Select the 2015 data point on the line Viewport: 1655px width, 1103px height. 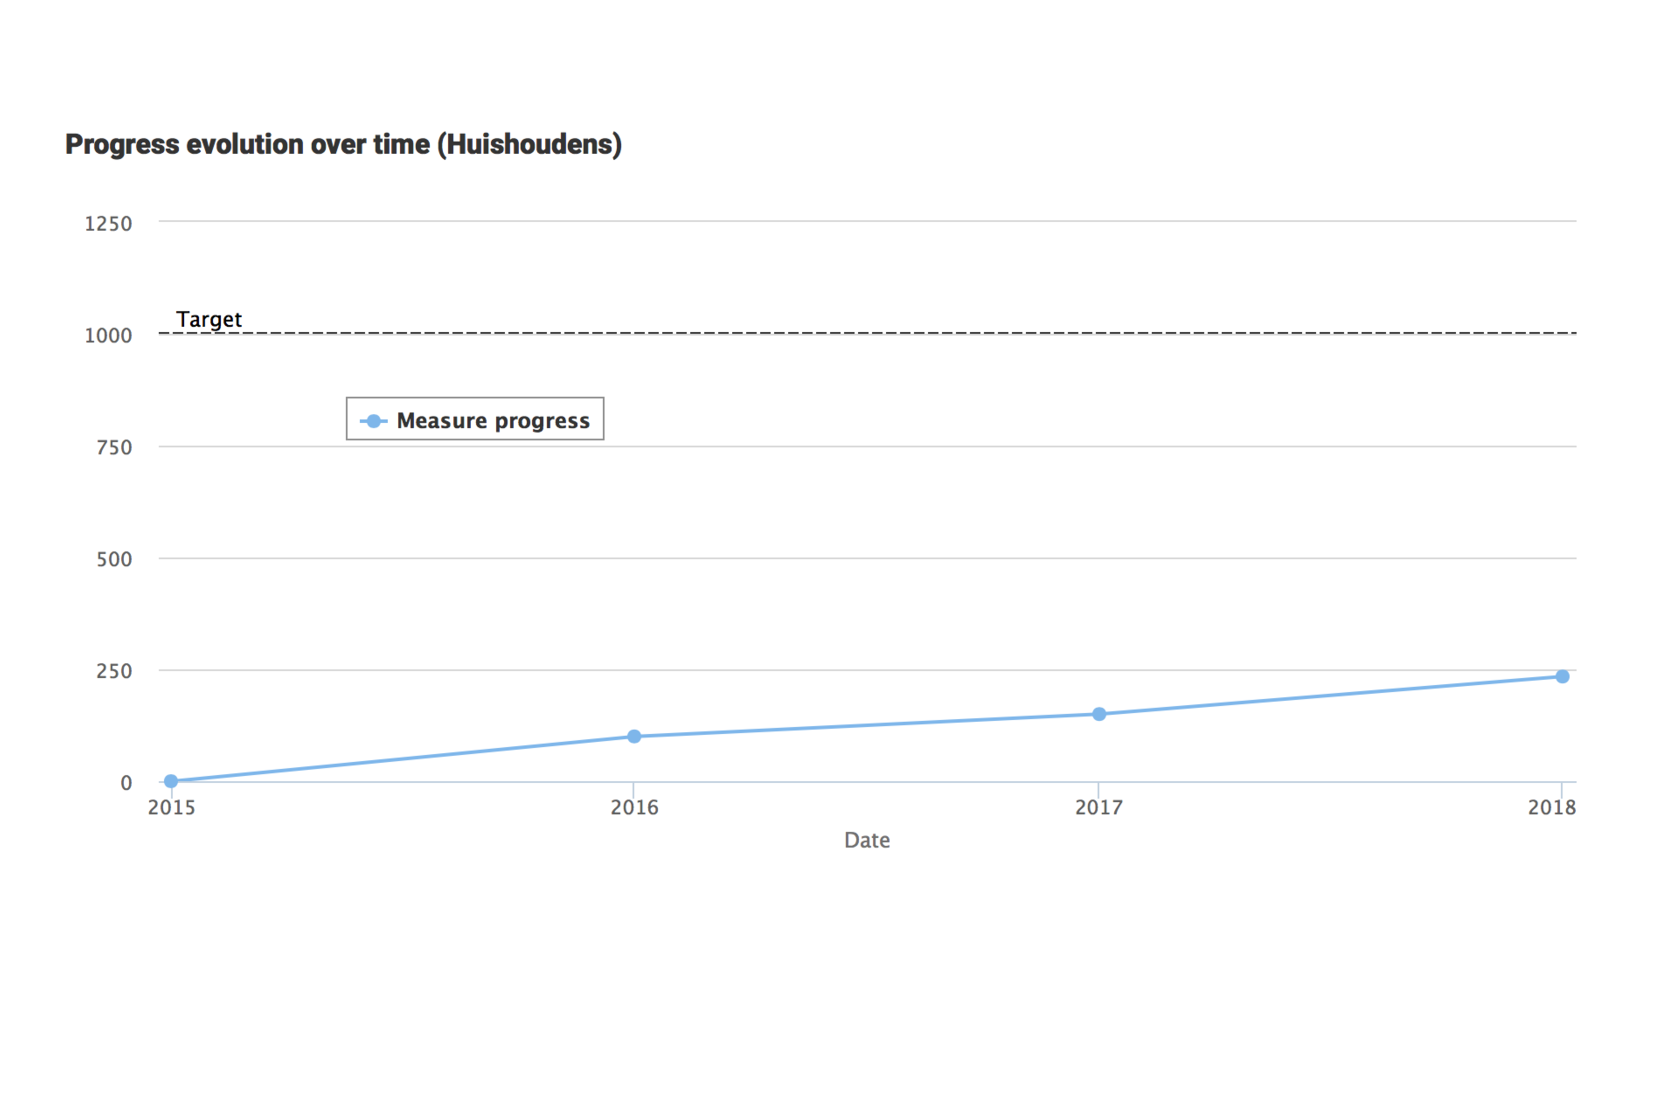[x=170, y=780]
